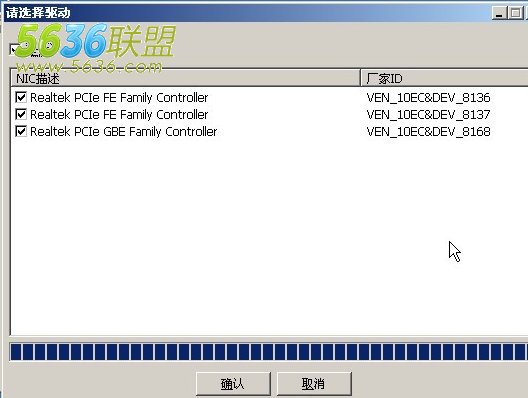Toggle checkbox for the DEV_8137 FE Controller
Viewport: 528px width, 398px height.
21,114
